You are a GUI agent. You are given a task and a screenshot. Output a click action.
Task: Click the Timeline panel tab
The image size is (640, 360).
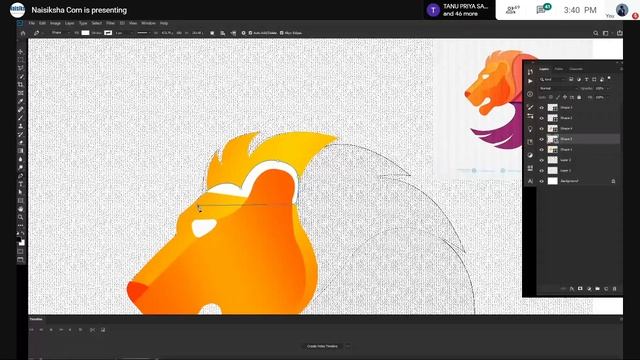click(36, 319)
